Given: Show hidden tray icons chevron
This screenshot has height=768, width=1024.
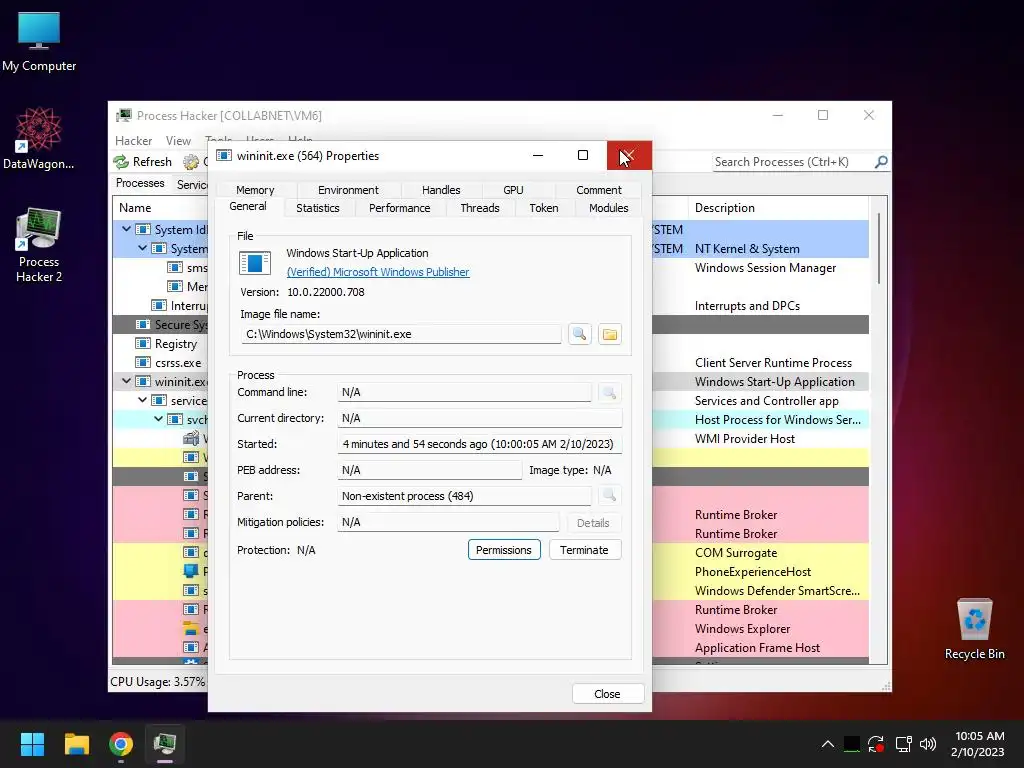Looking at the screenshot, I should point(827,744).
